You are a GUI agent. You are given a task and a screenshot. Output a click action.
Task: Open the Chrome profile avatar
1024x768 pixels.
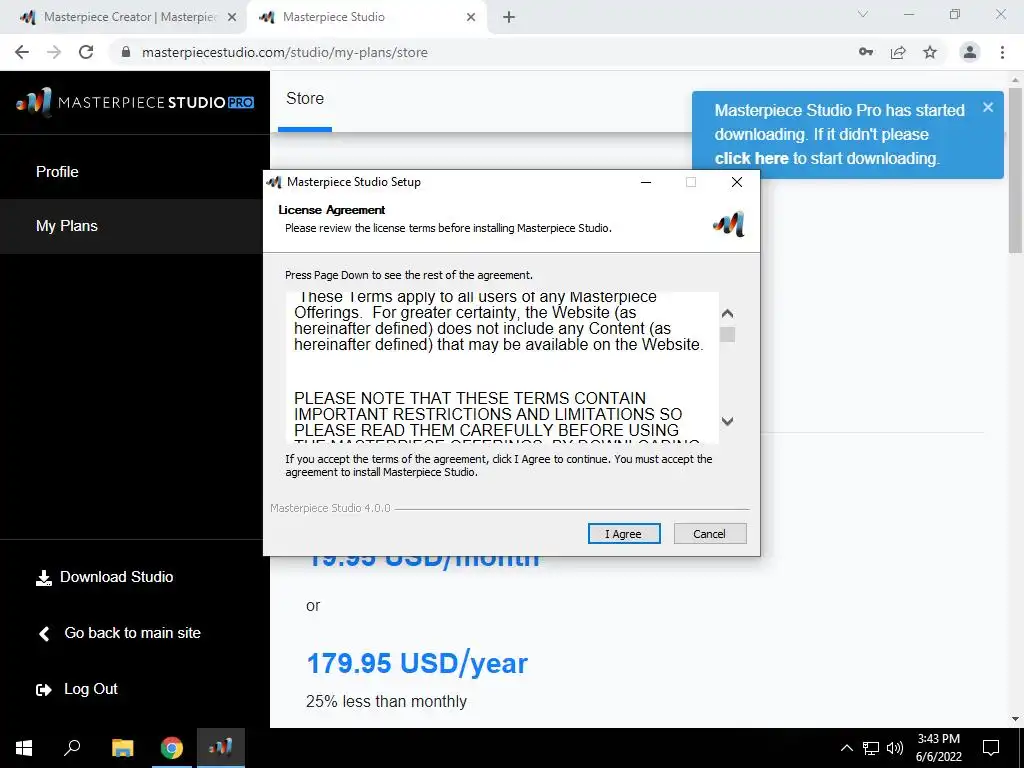click(x=970, y=52)
